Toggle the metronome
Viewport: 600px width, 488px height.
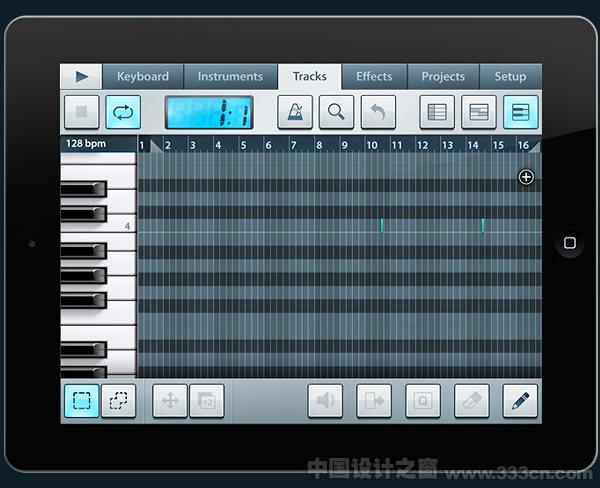pyautogui.click(x=295, y=112)
